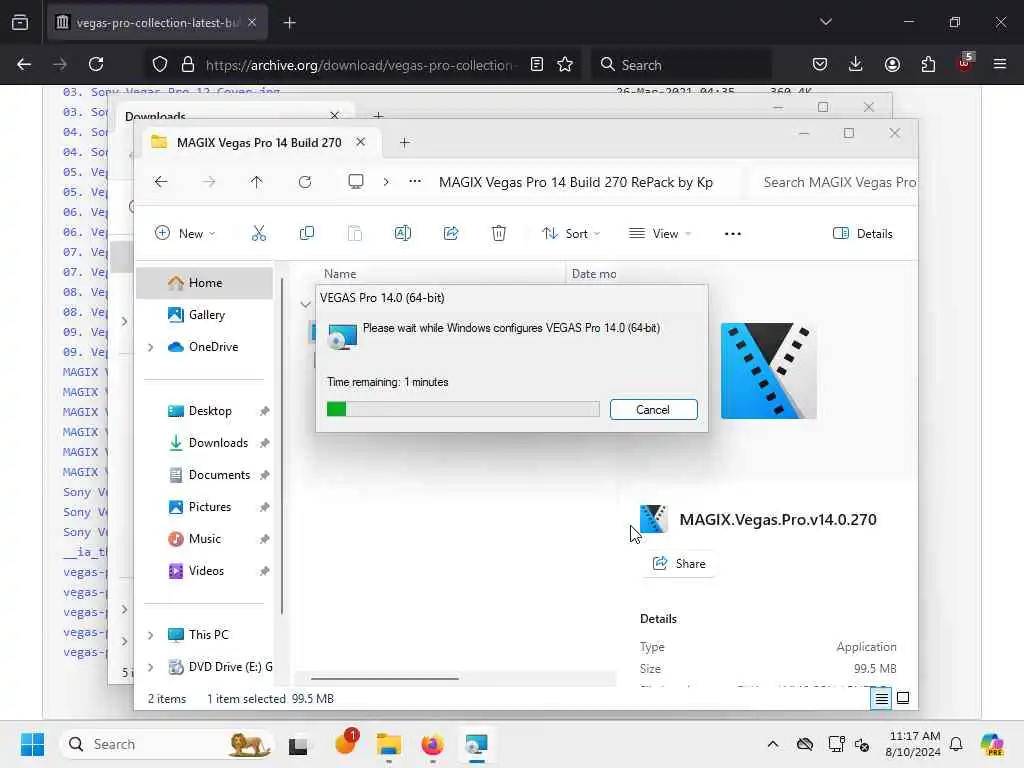This screenshot has width=1024, height=768.
Task: Open Firefox Downloads panel
Action: (x=856, y=64)
